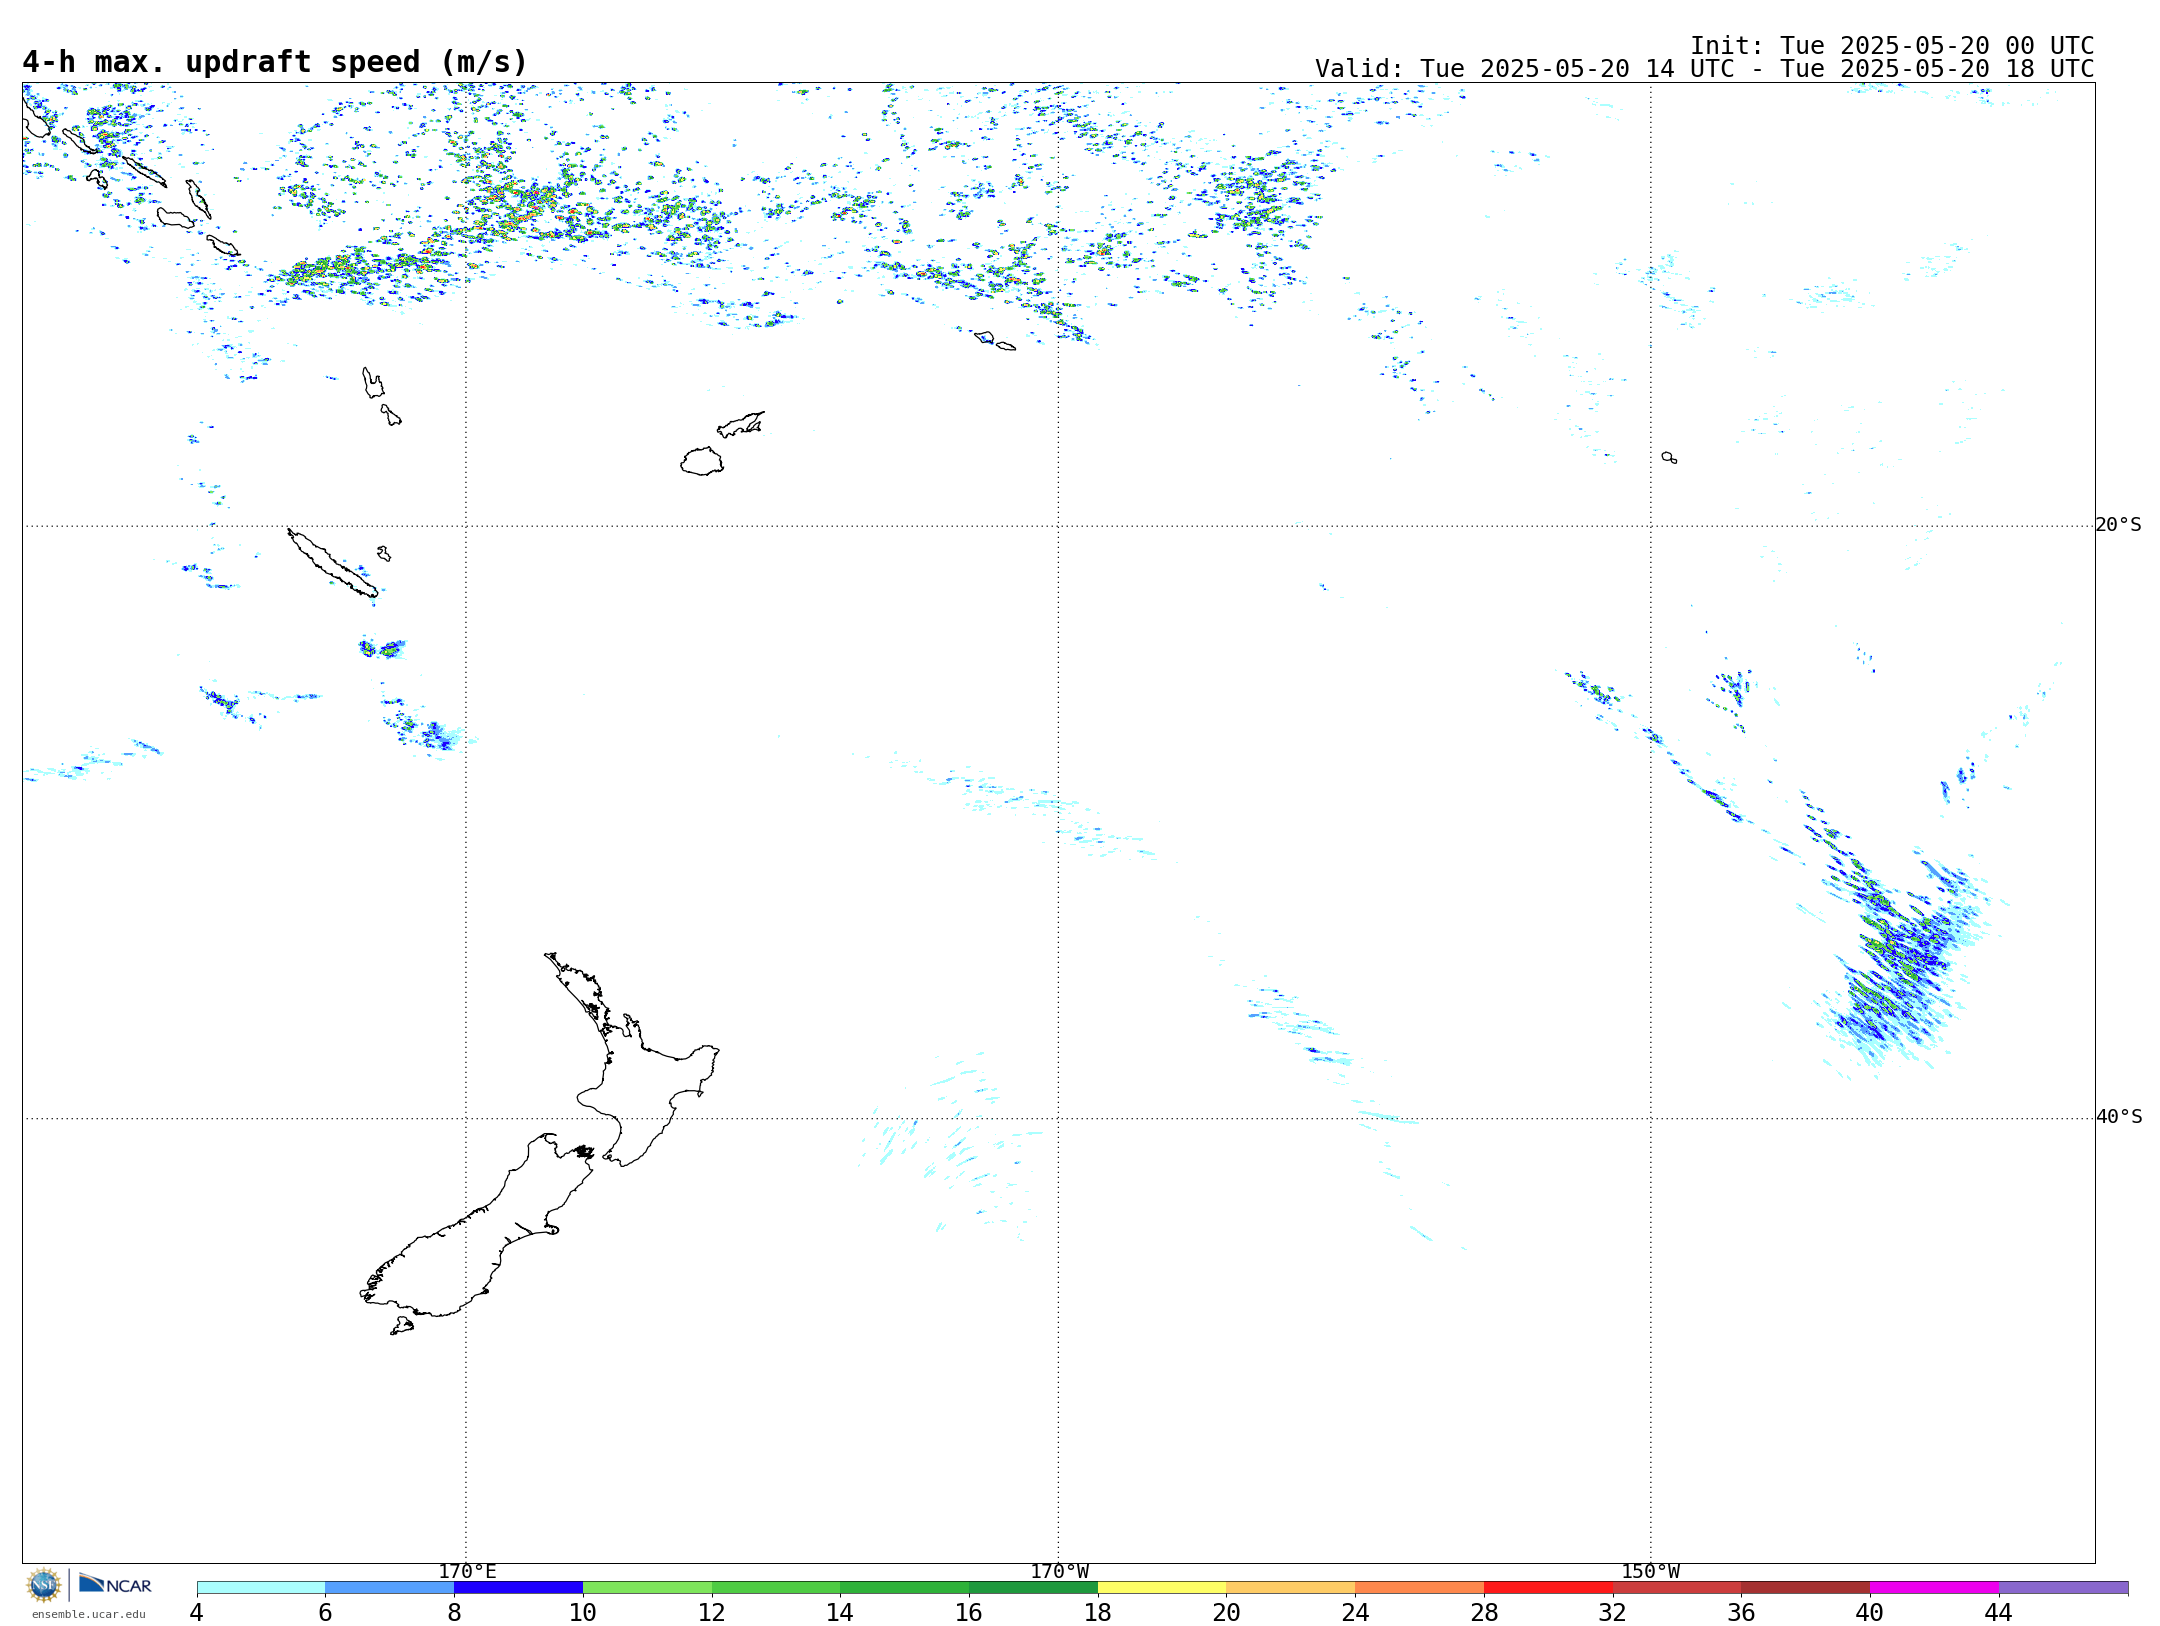
Task: Click the 40°S latitude label
Action: [2119, 1117]
